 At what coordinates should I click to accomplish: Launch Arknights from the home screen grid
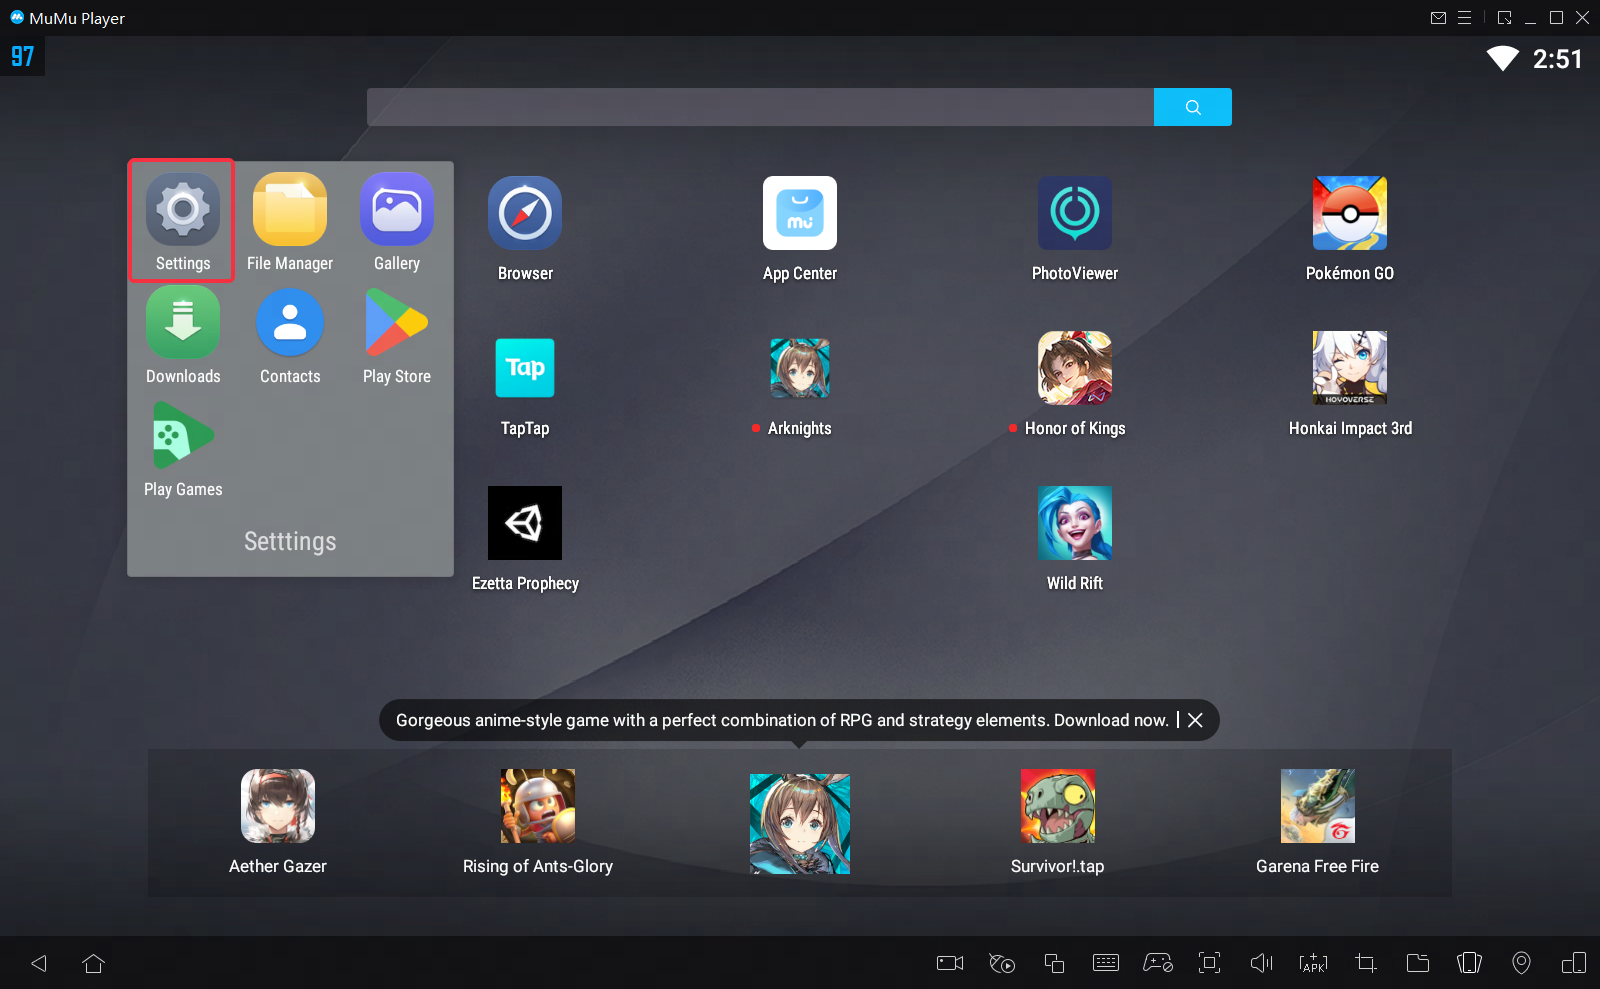point(800,368)
